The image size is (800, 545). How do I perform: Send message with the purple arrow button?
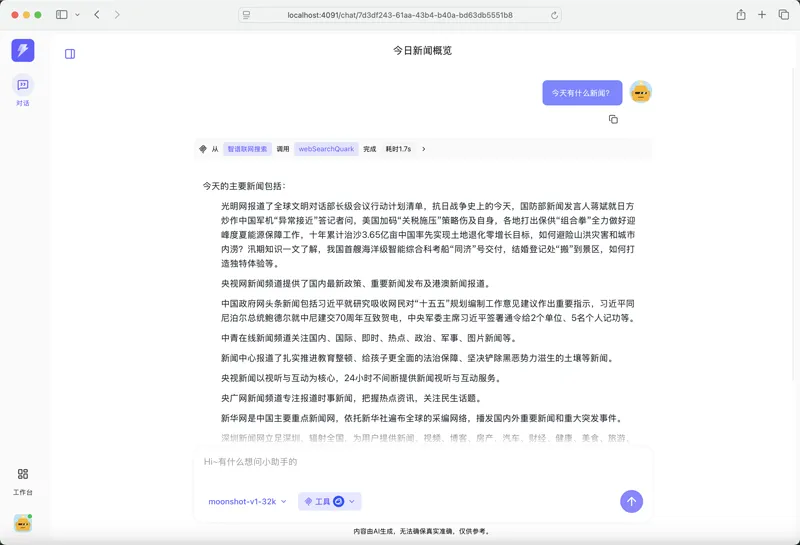coord(631,501)
